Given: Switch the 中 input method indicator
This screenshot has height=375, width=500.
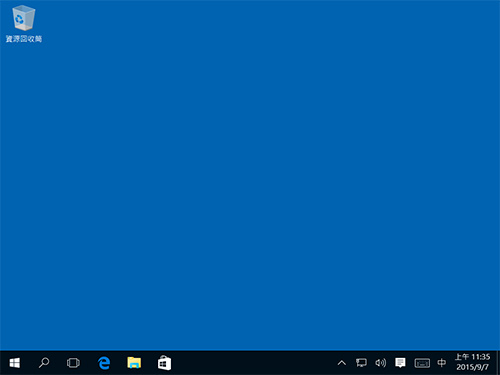Looking at the screenshot, I should coord(442,363).
